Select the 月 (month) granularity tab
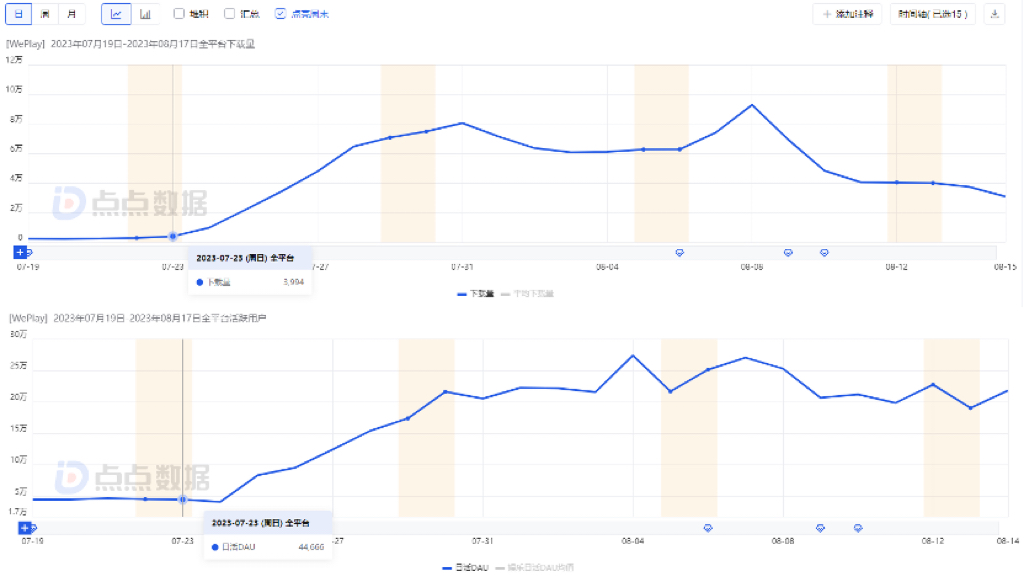 click(x=71, y=14)
